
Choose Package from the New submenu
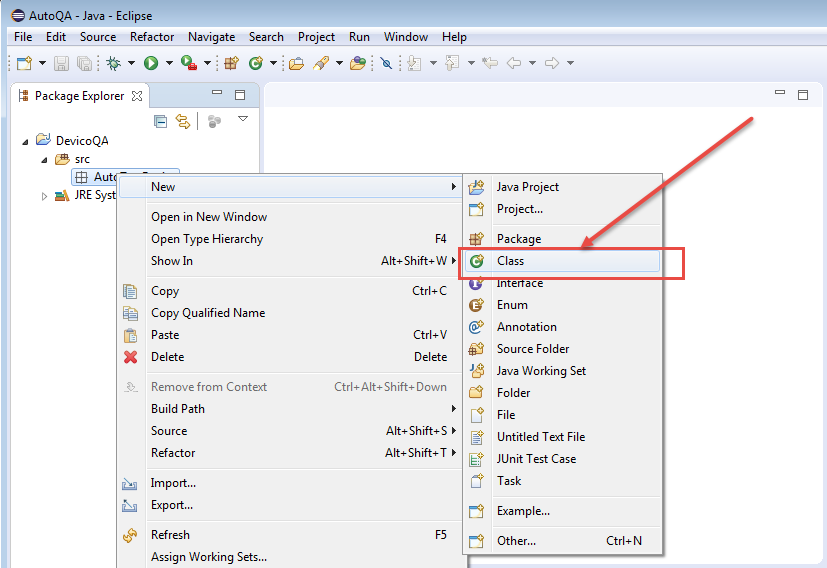(562, 239)
